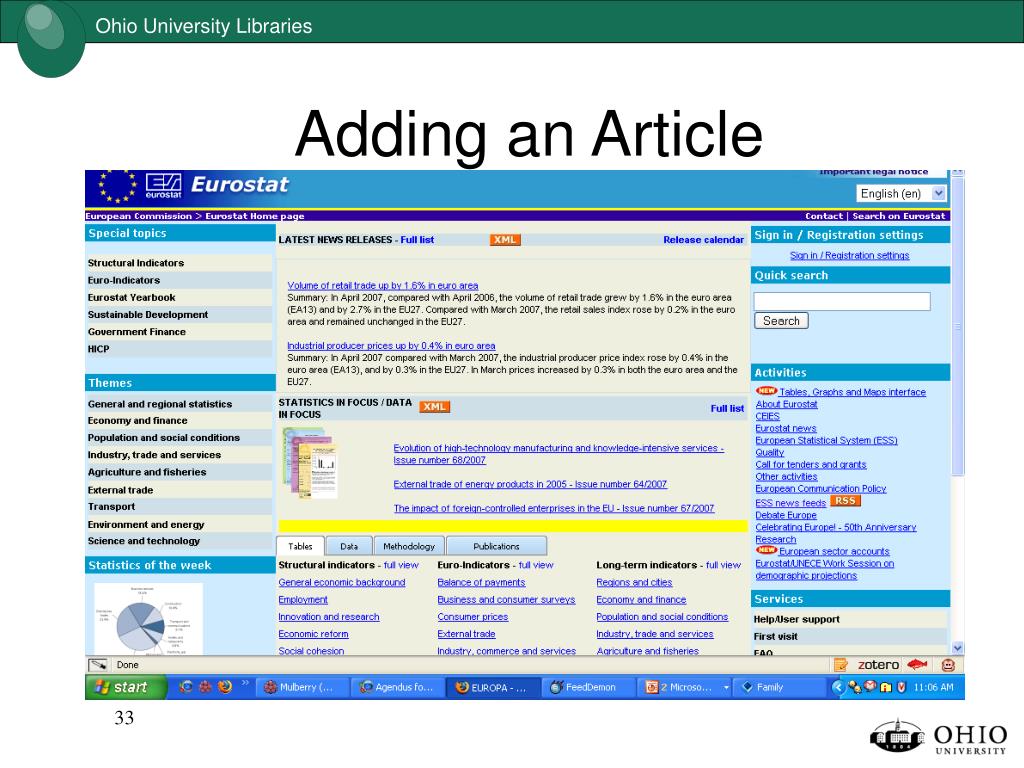Open the Statistics of the week pie chart
Viewport: 1024px width, 768px height.
[x=148, y=619]
